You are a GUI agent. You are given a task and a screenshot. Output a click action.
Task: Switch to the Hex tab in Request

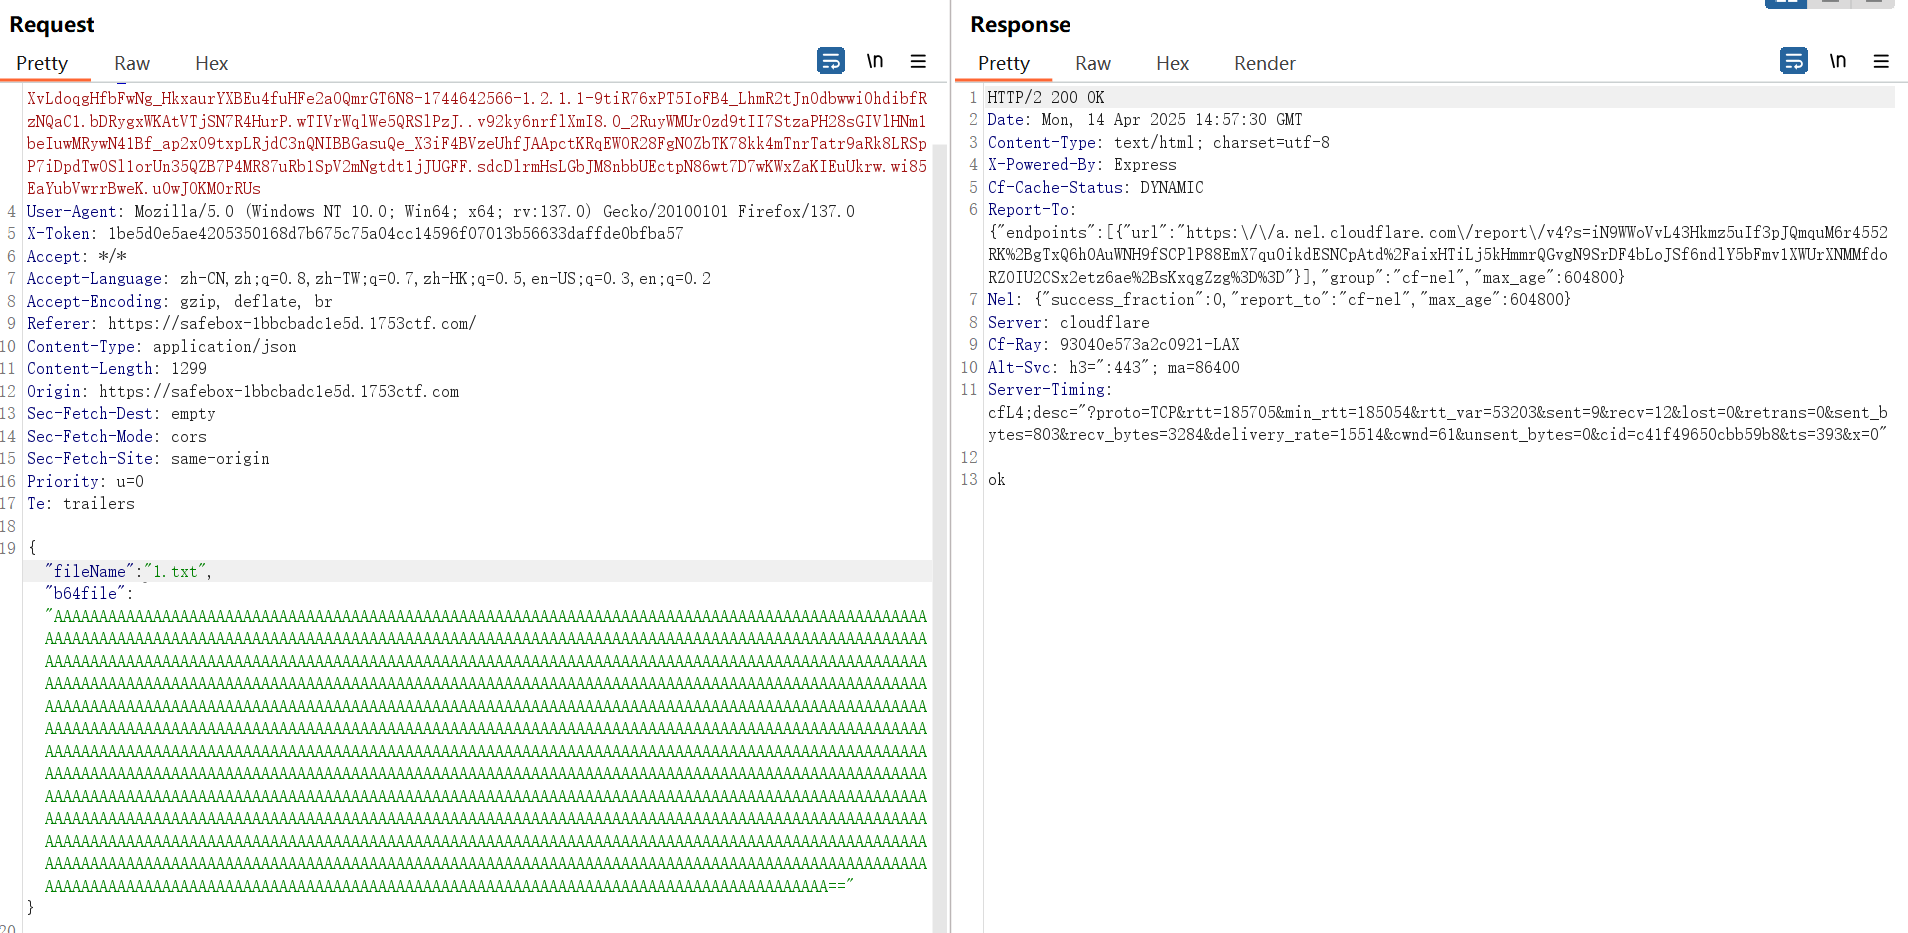pyautogui.click(x=211, y=63)
